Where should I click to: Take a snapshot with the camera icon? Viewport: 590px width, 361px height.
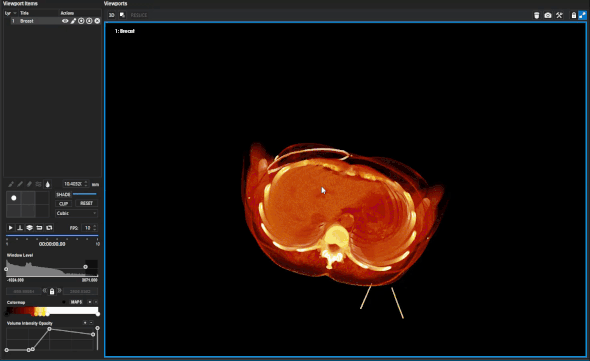tap(548, 15)
